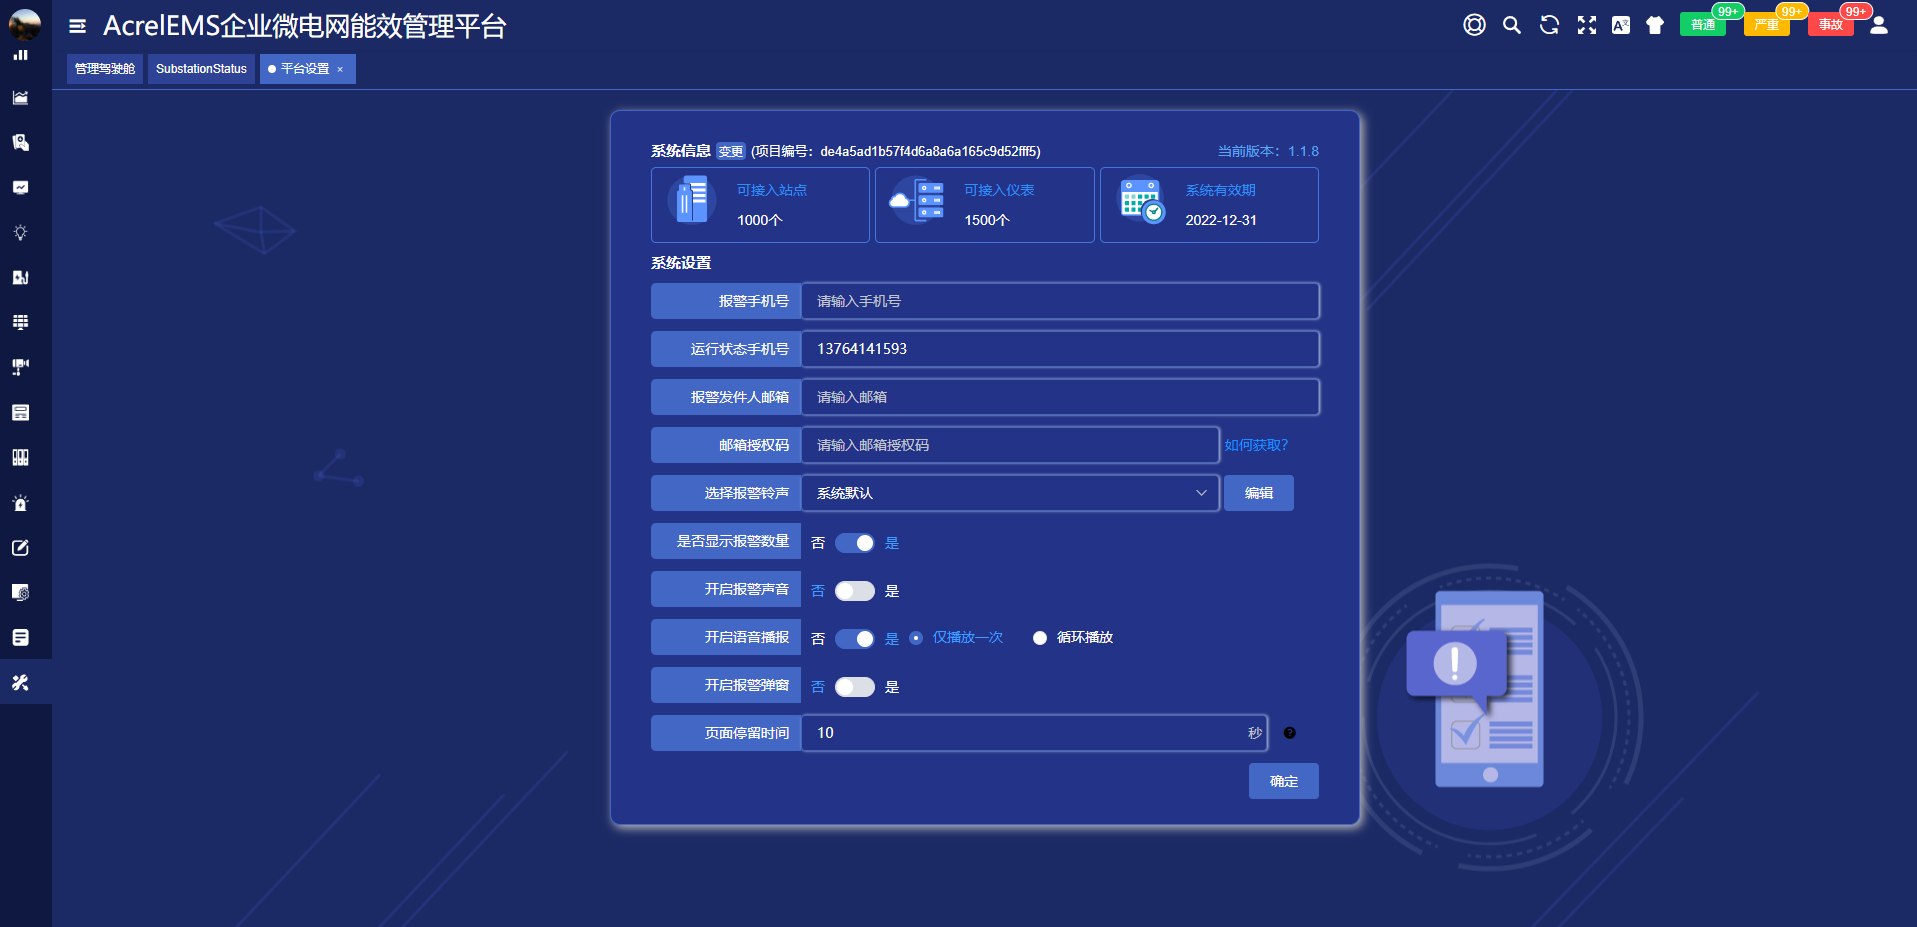Enter fullscreen using the expand icon
Image resolution: width=1917 pixels, height=927 pixels.
(x=1586, y=25)
